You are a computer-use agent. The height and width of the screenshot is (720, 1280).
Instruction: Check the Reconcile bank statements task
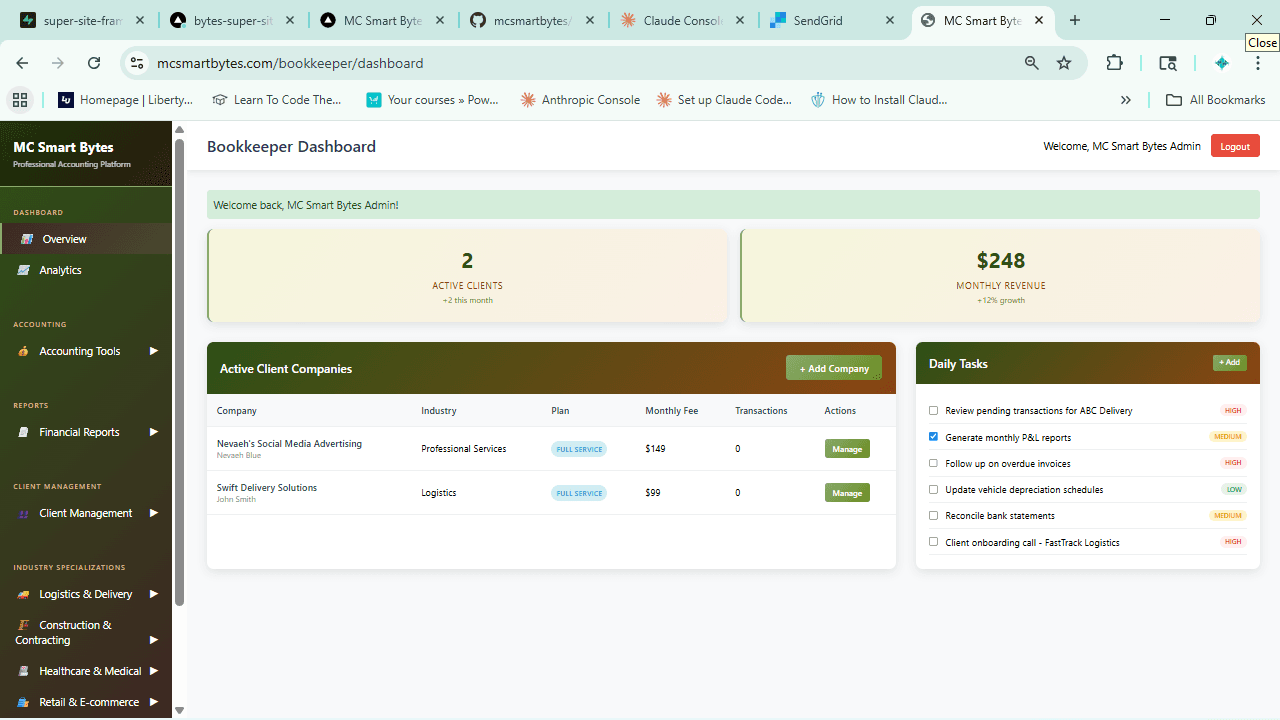933,515
